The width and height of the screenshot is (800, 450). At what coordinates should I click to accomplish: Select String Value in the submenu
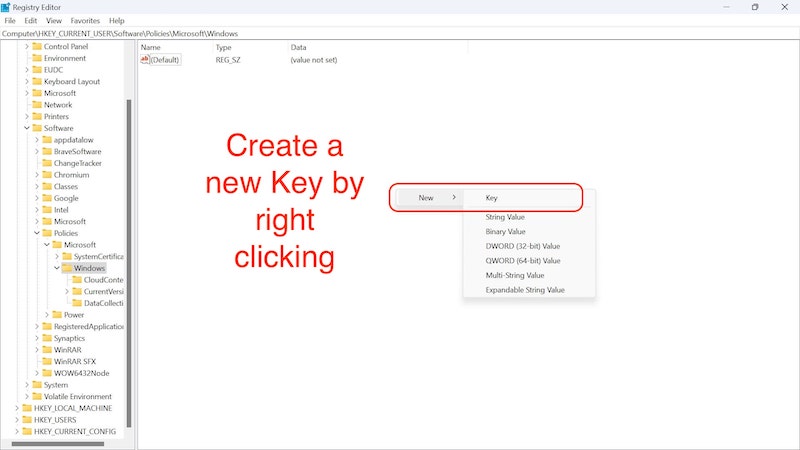point(505,217)
